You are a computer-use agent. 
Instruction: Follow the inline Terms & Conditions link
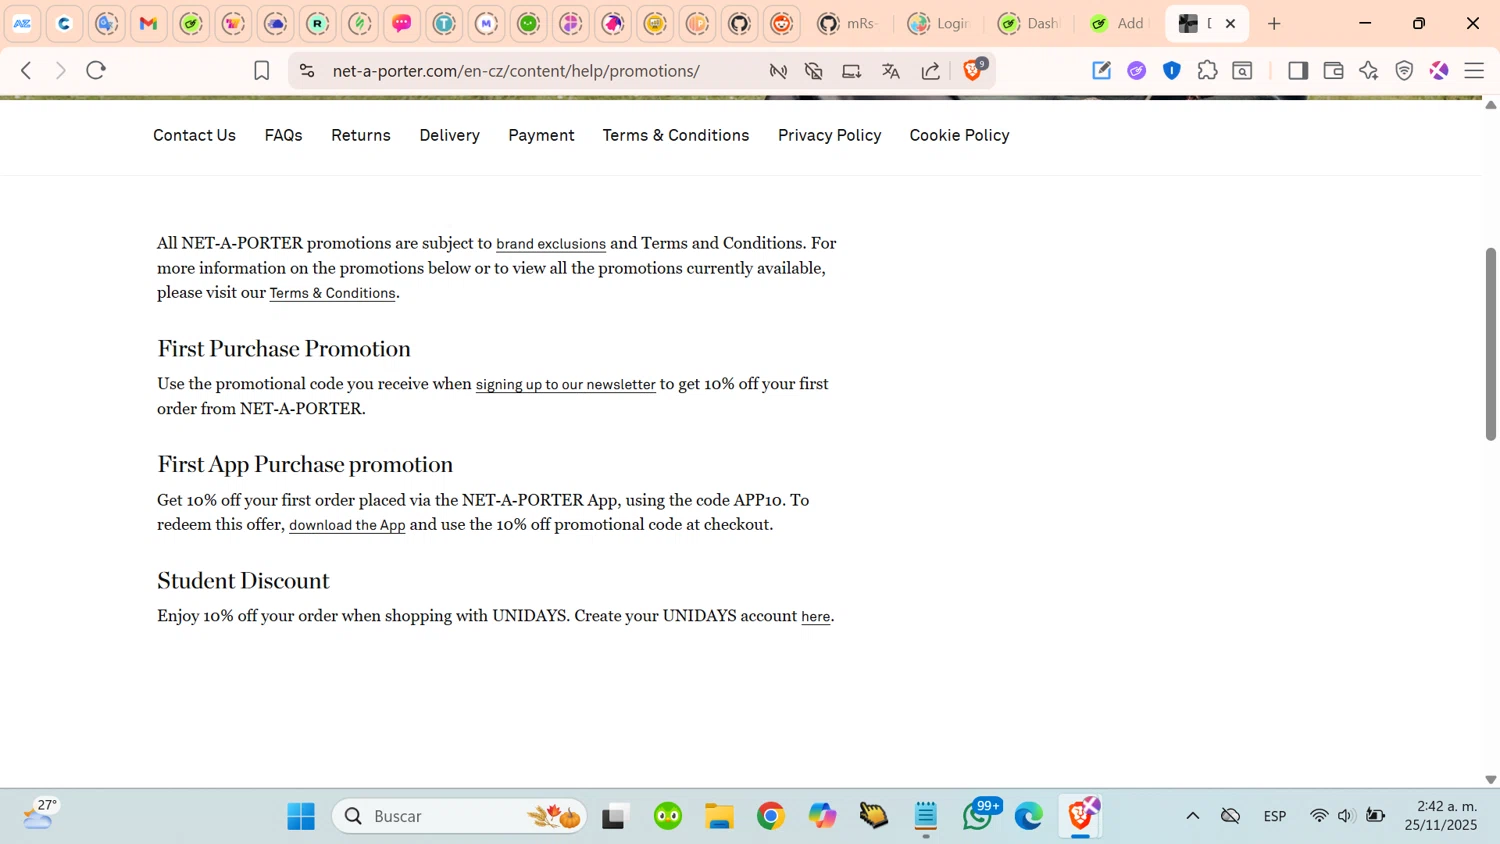(332, 293)
